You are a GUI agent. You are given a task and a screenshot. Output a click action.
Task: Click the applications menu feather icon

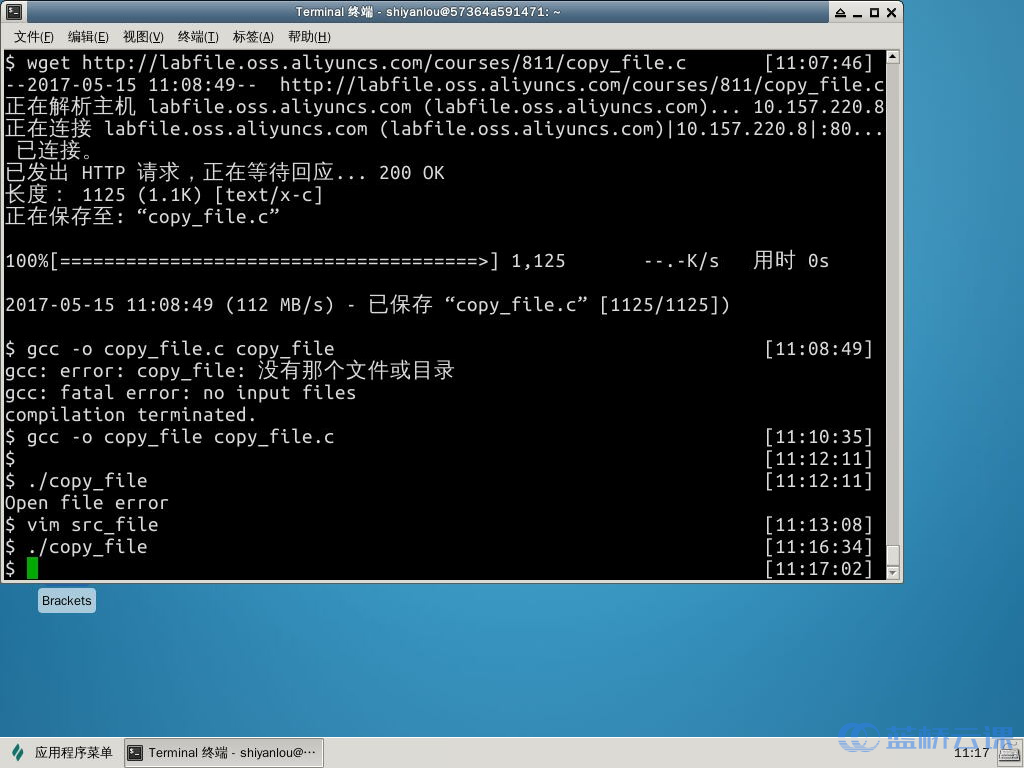tap(18, 752)
